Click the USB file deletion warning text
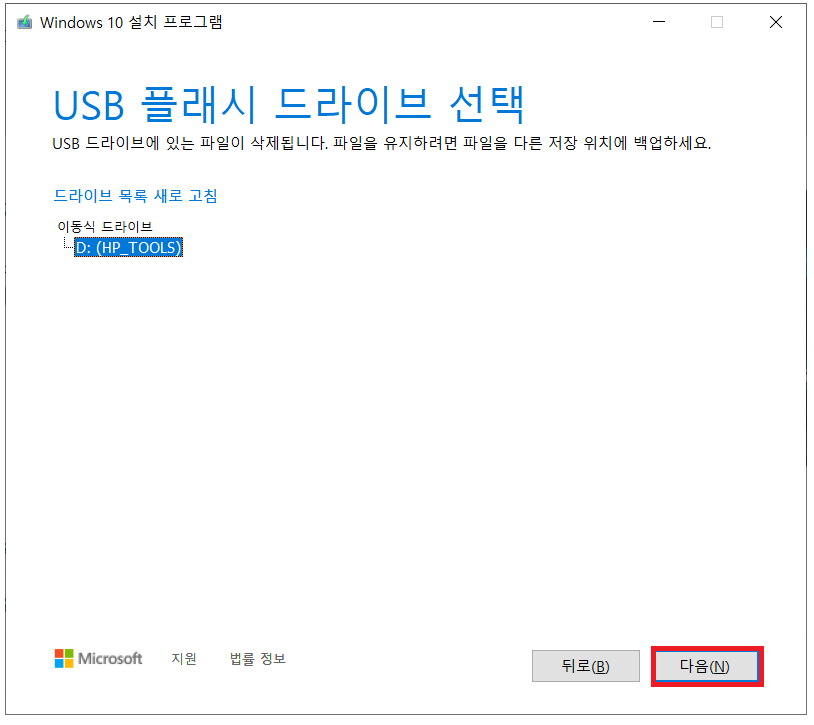The image size is (814, 725). 382,143
